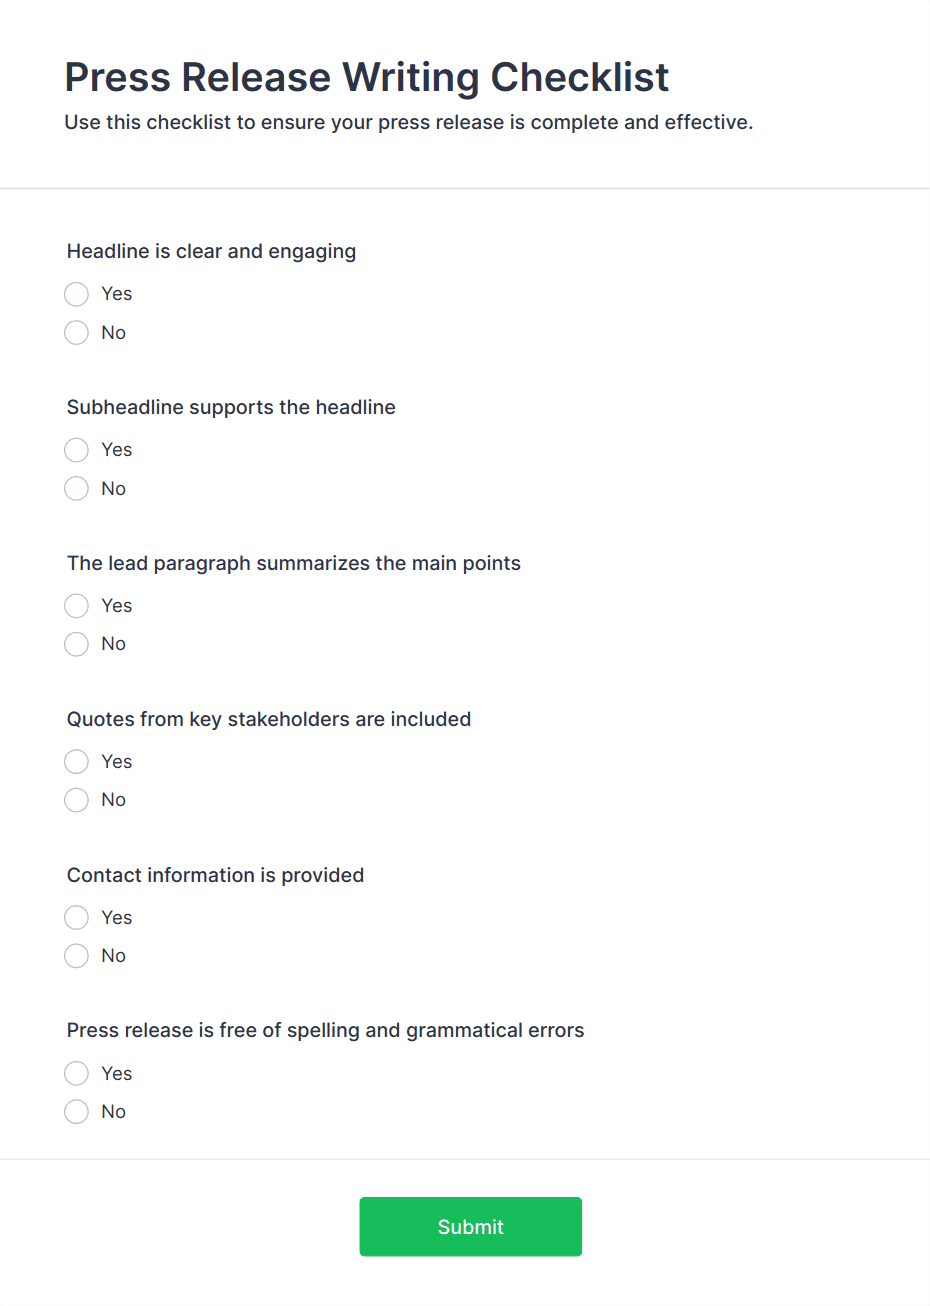Click the Press Release Writing Checklist title
This screenshot has width=930, height=1306.
coord(367,78)
